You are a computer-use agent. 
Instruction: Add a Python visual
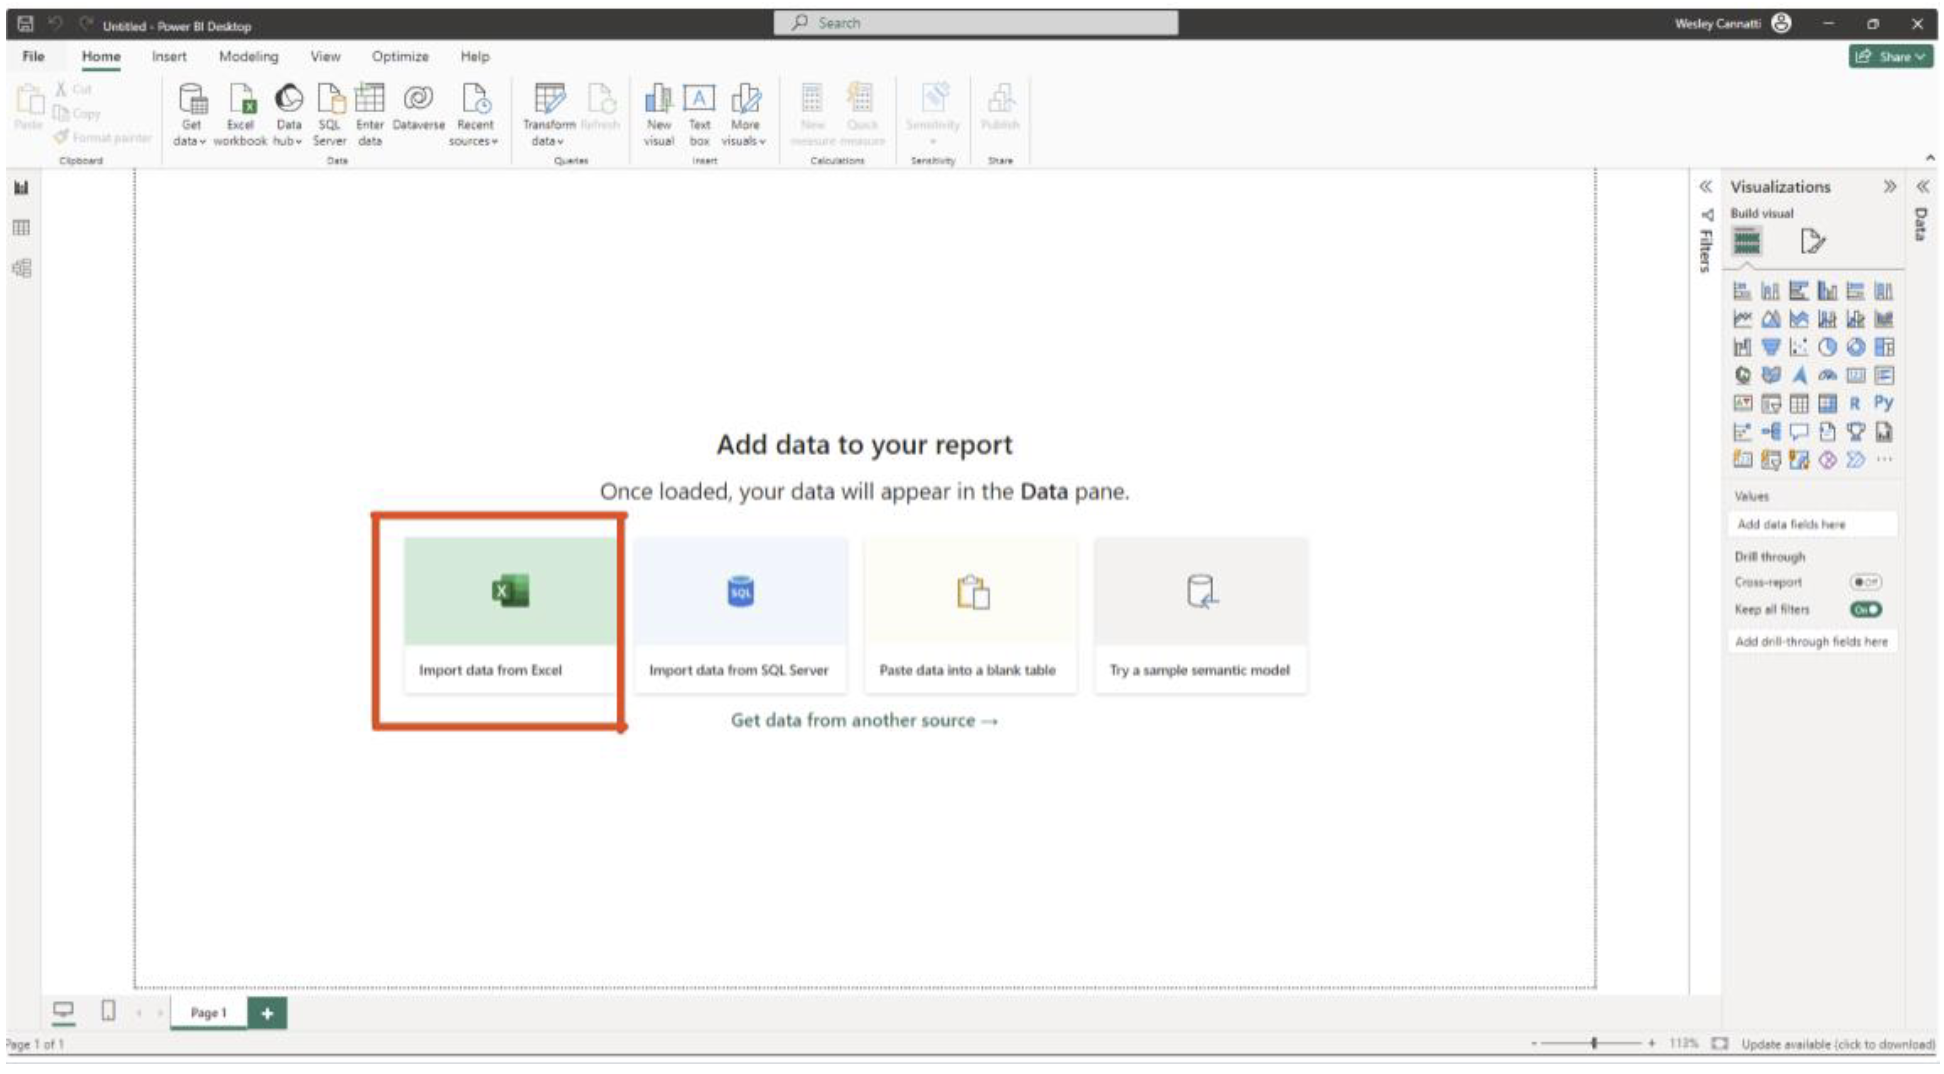click(1883, 403)
